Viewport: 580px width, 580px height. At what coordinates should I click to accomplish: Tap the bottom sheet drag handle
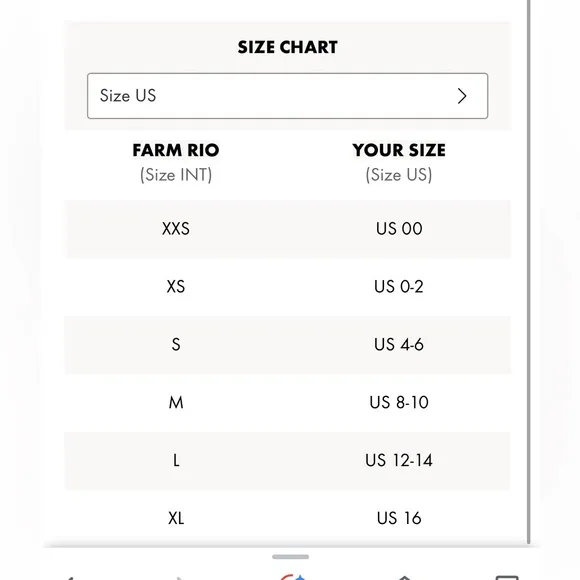(x=290, y=557)
